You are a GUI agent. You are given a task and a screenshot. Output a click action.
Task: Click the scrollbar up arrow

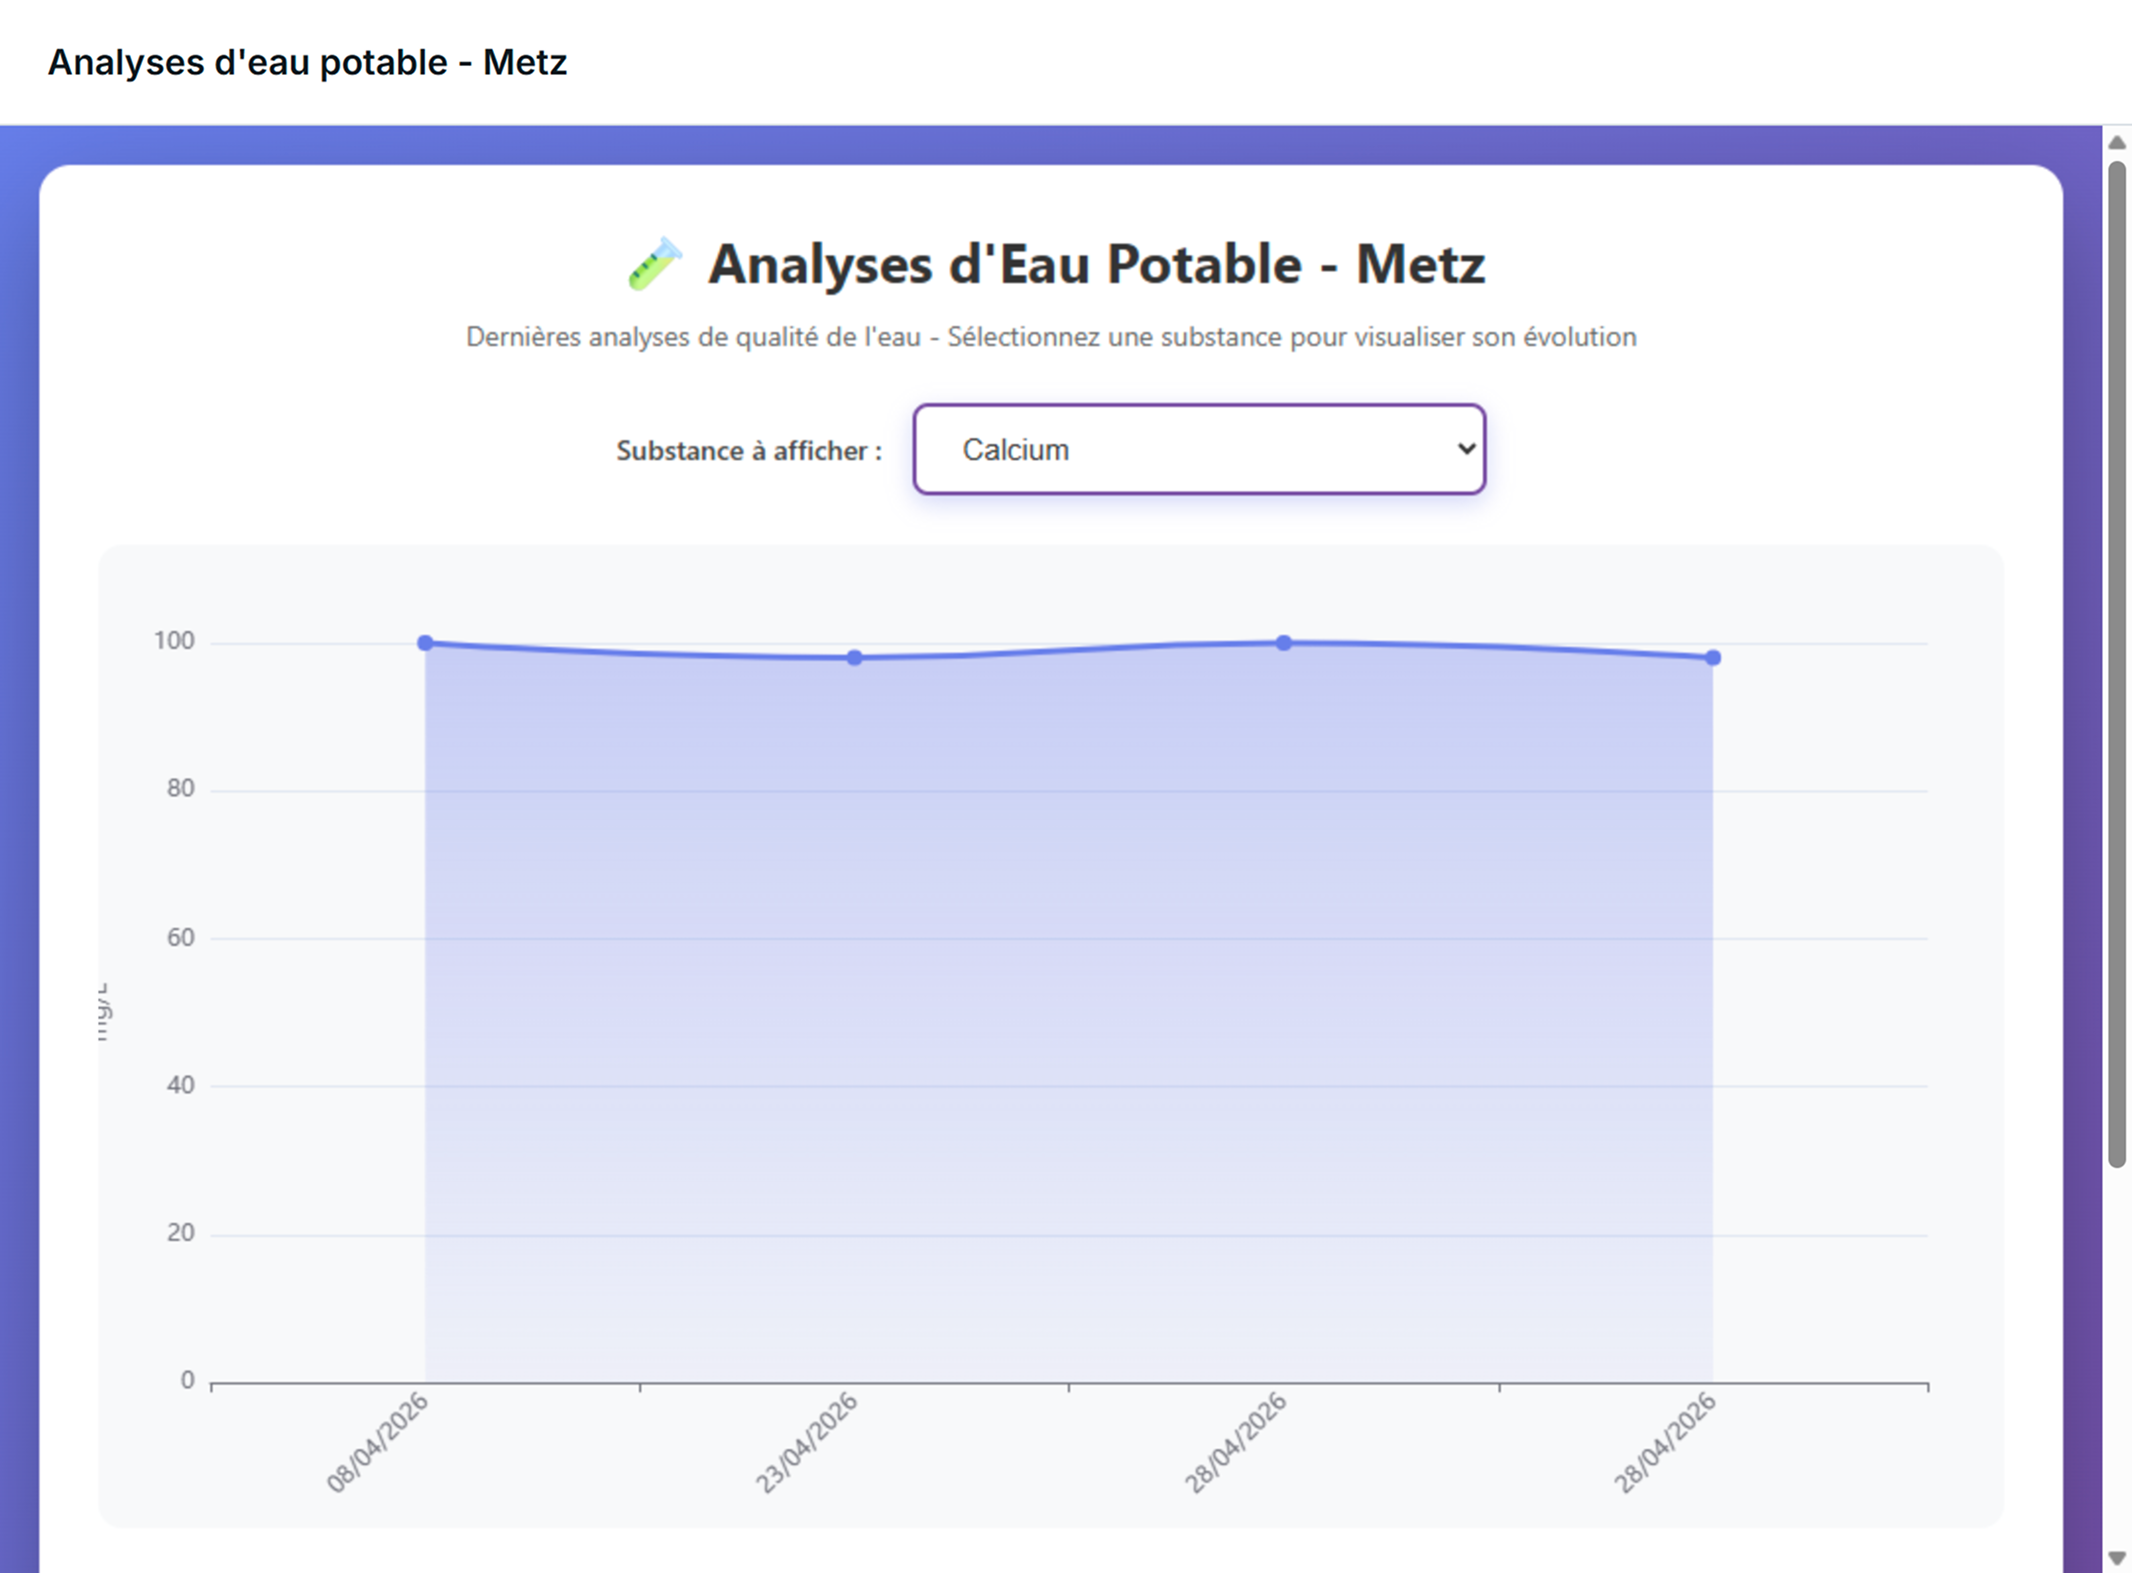(x=2116, y=142)
